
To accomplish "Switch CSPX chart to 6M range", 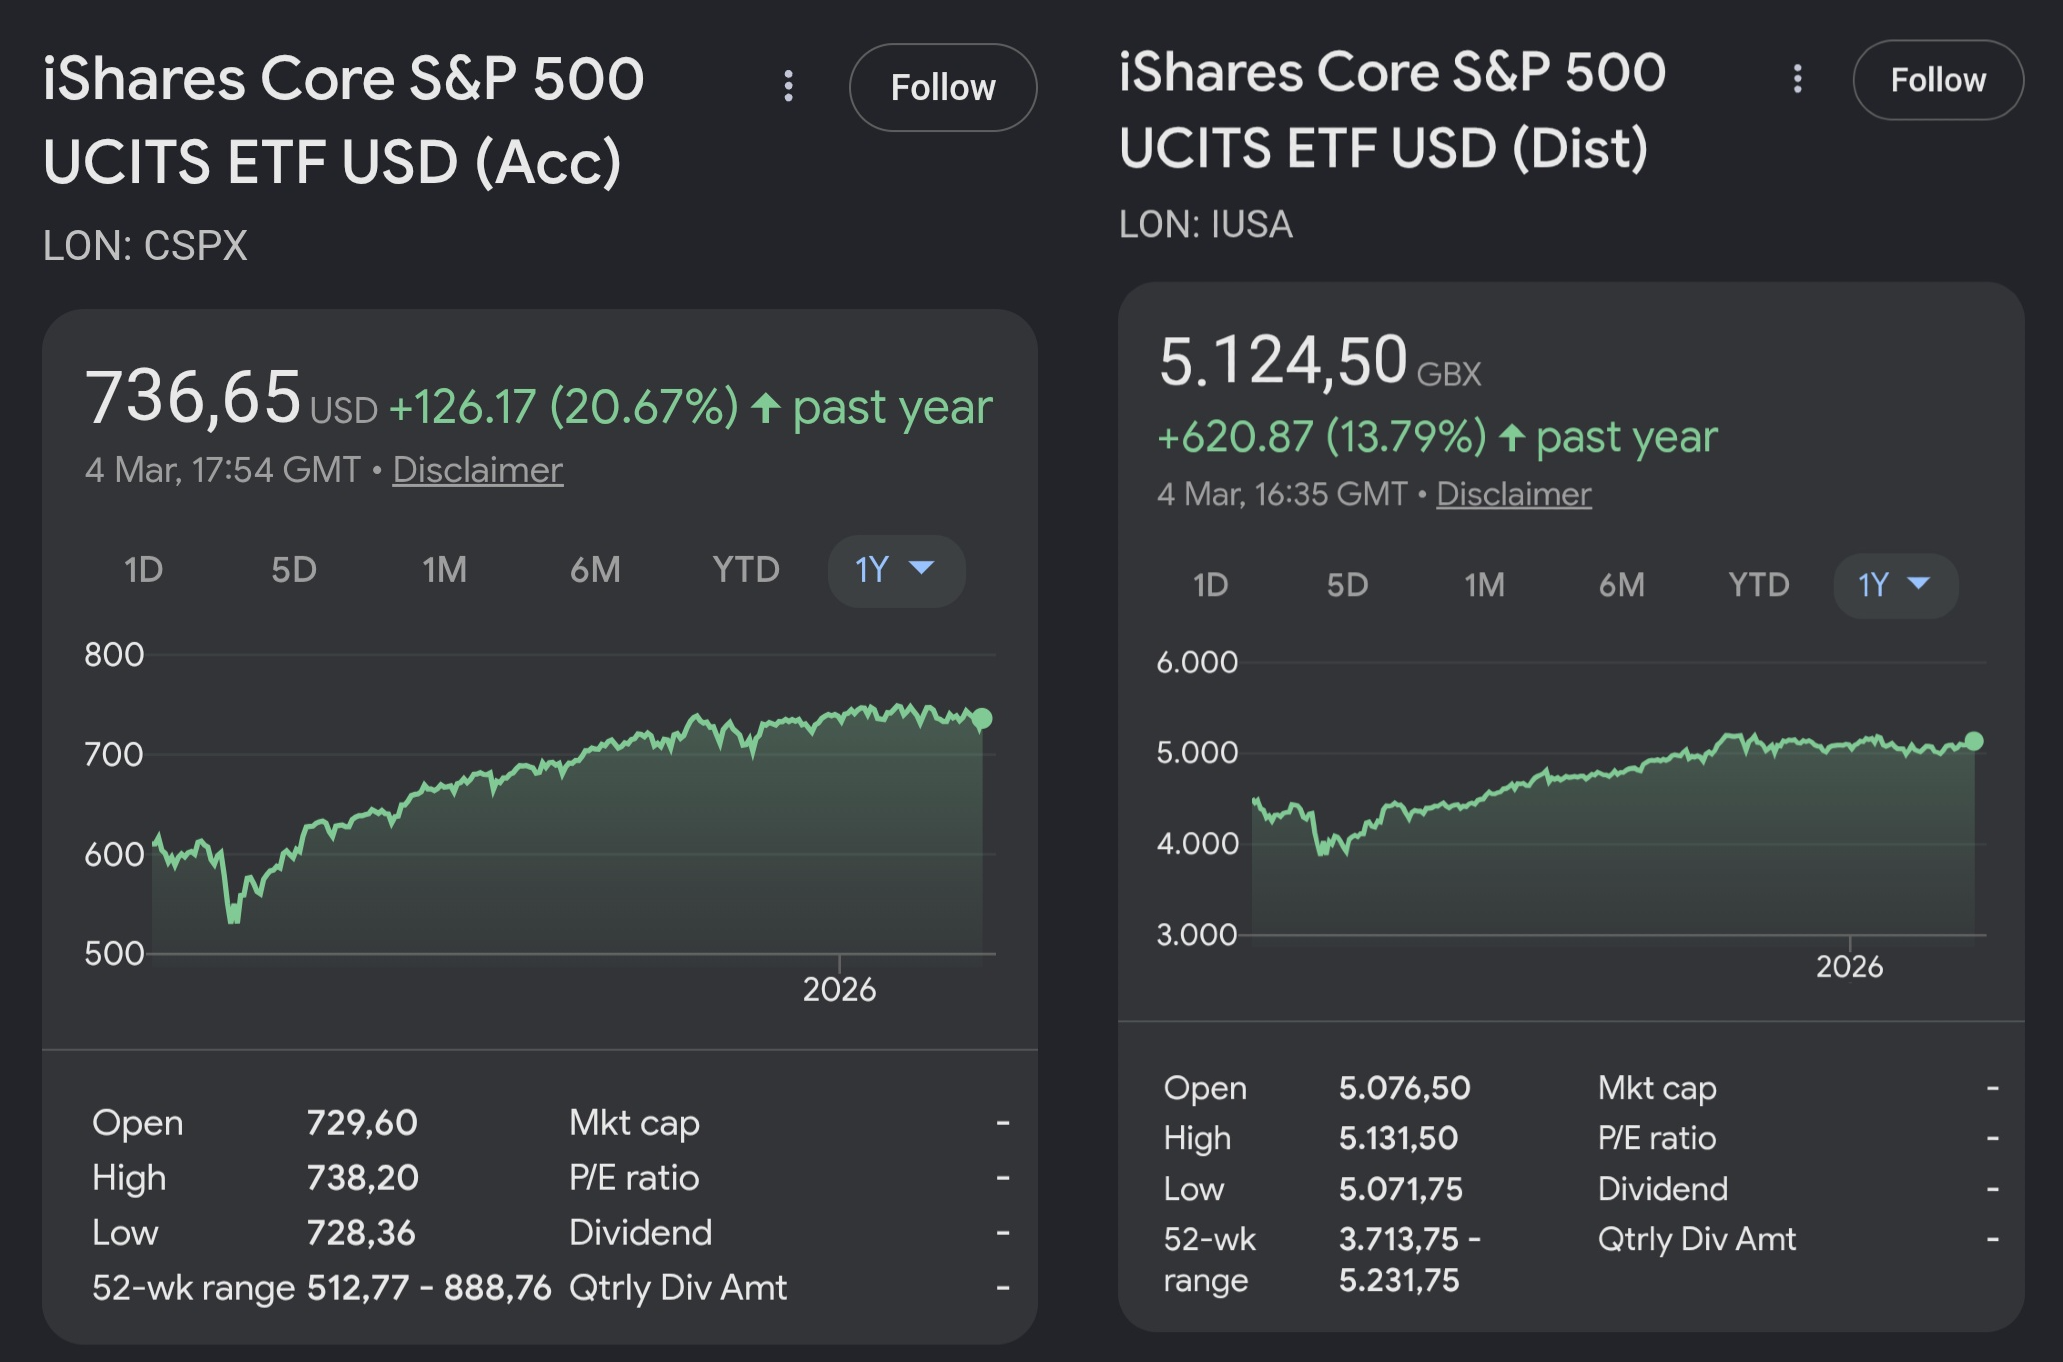I will click(595, 570).
